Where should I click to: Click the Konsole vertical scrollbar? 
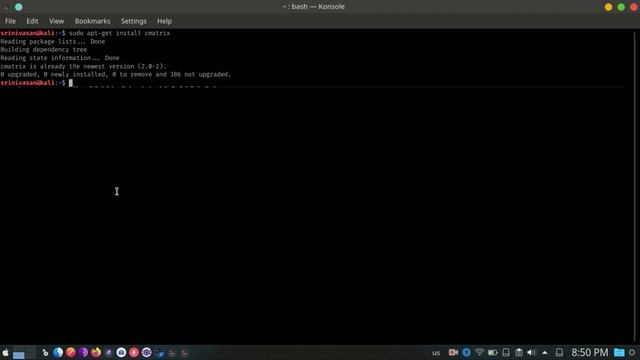[635, 186]
